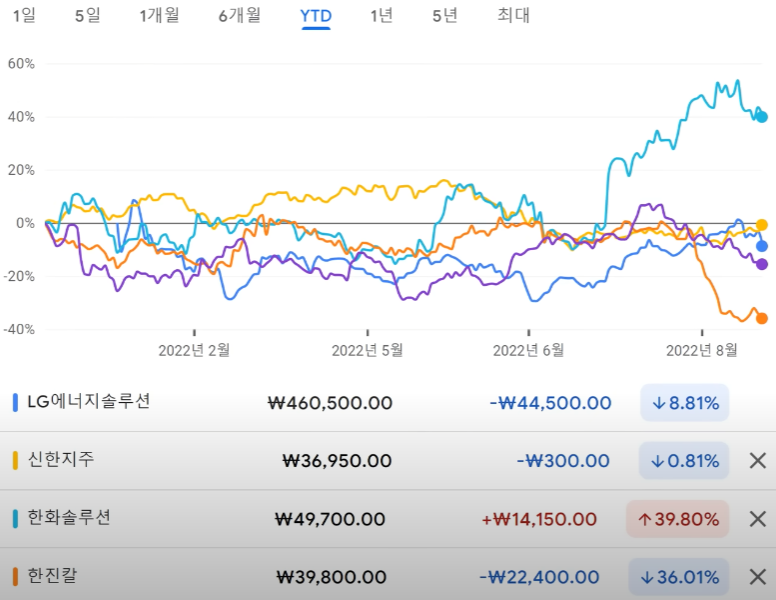
Task: Click the -40% axis label
Action: click(19, 330)
